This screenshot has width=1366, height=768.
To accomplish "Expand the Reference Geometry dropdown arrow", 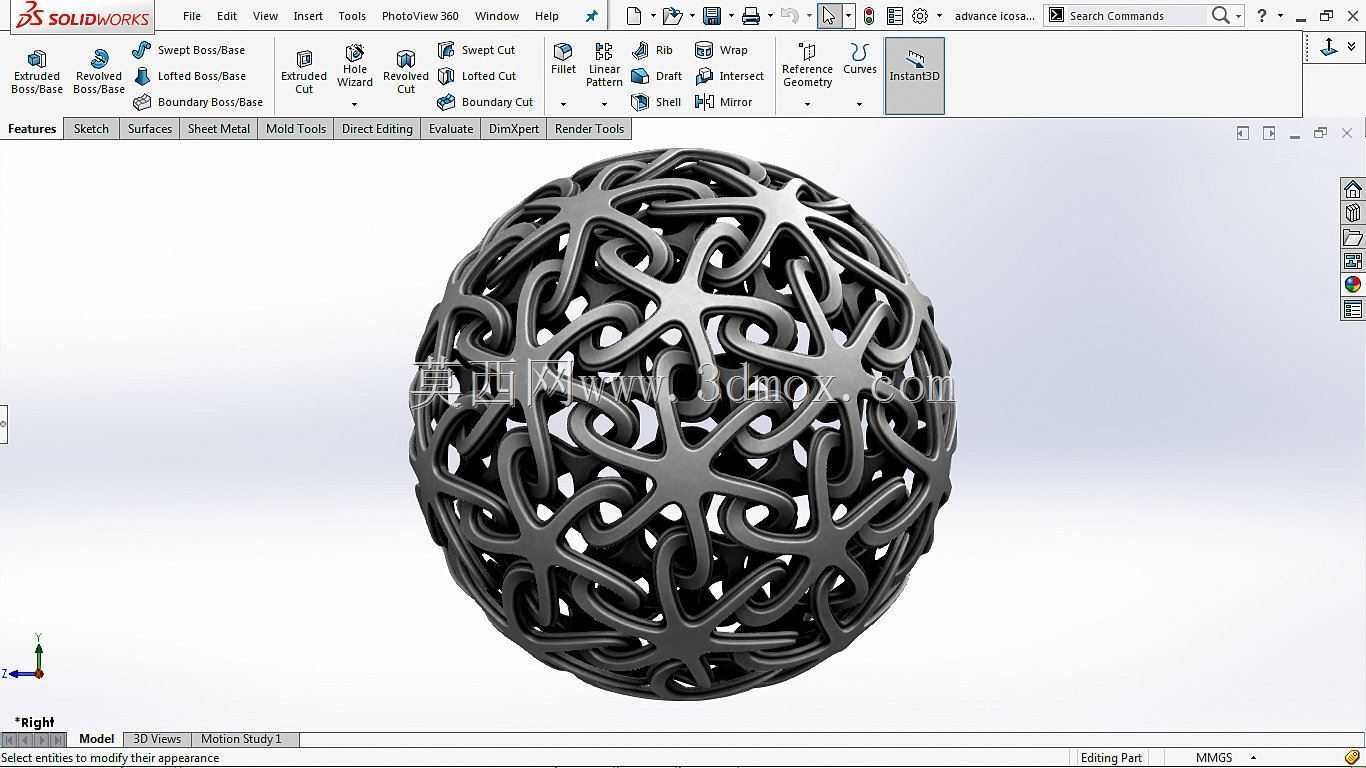I will click(807, 104).
